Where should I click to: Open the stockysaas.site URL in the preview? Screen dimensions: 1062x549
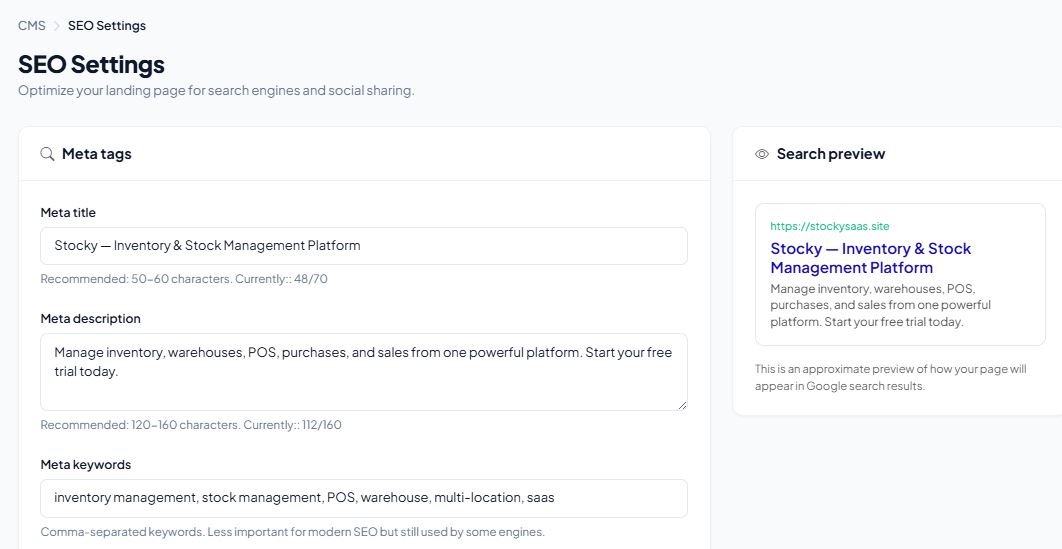830,226
